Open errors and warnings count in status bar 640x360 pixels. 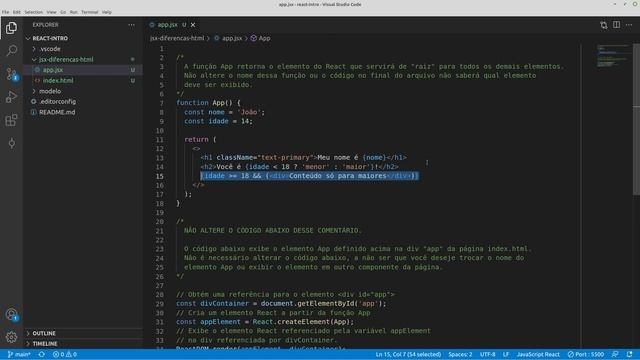click(x=65, y=354)
